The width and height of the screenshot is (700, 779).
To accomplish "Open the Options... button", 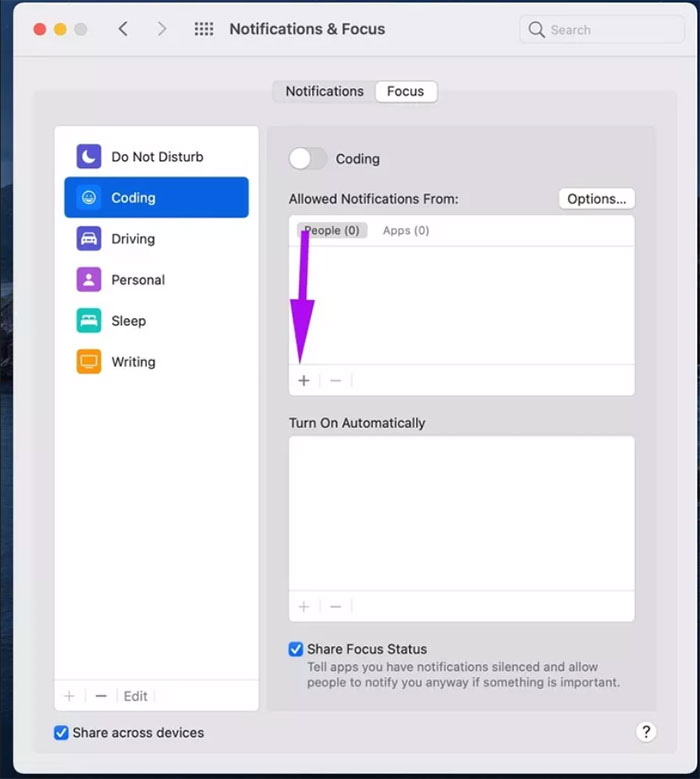I will coord(596,199).
